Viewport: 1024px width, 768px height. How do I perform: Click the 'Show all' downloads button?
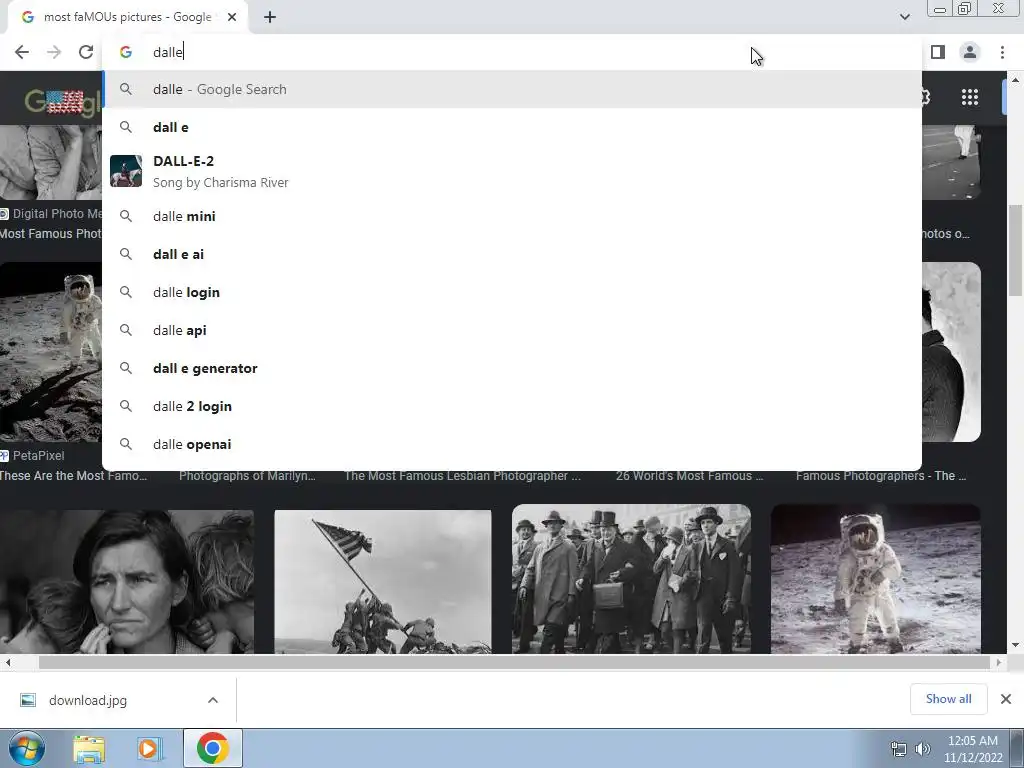tap(948, 699)
